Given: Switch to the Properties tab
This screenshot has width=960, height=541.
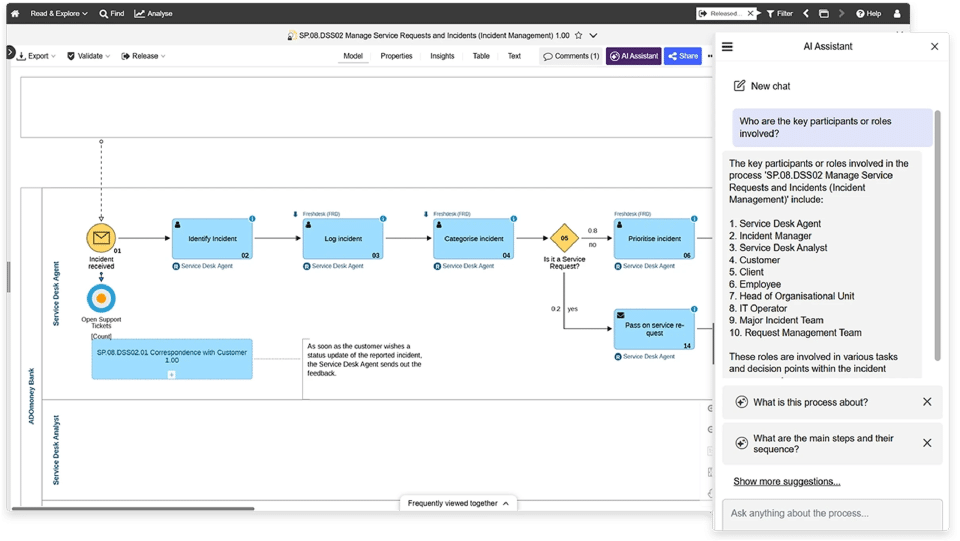Looking at the screenshot, I should point(396,56).
